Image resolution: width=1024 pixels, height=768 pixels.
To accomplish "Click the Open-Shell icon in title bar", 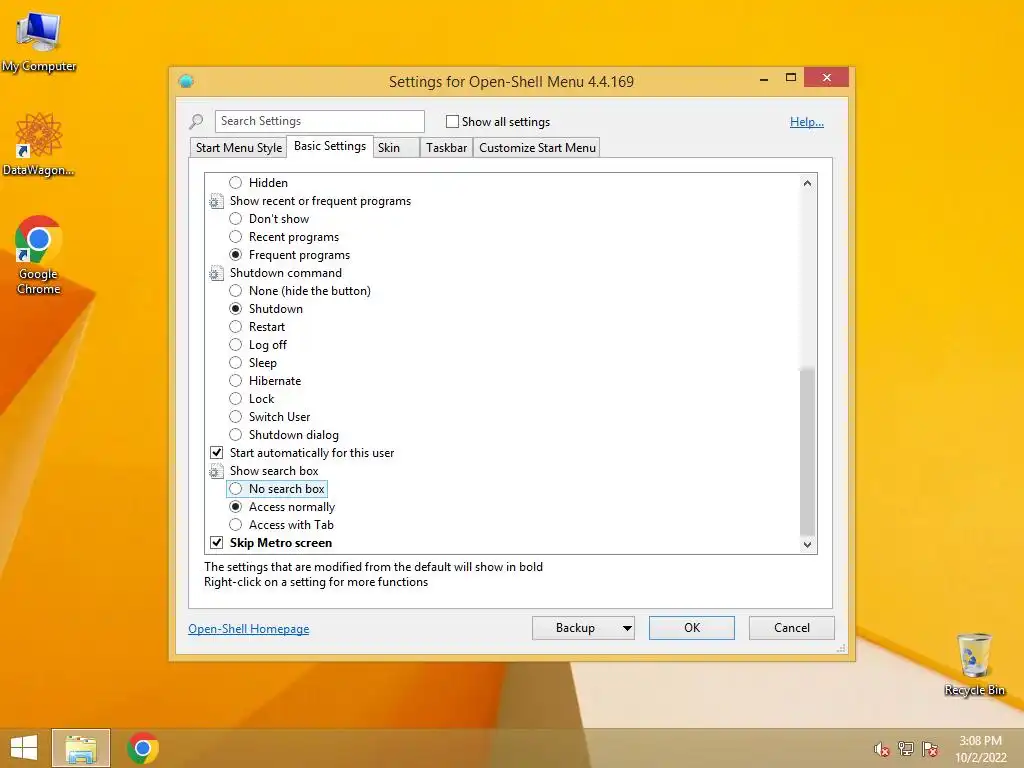I will [x=186, y=81].
